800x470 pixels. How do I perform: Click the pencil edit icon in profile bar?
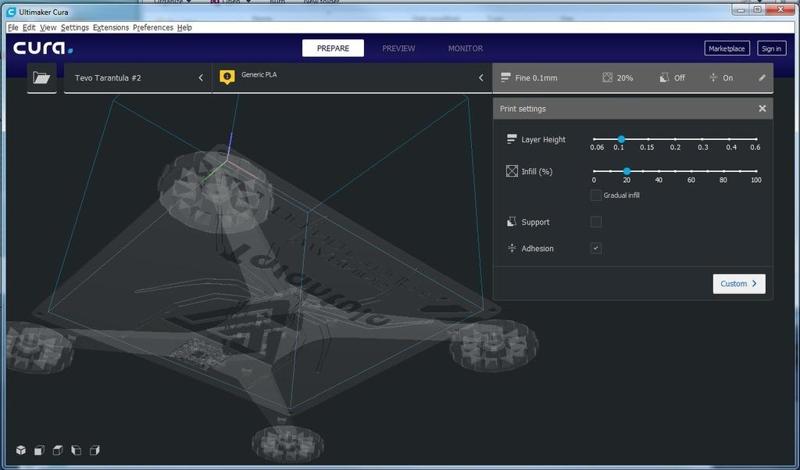pos(762,78)
